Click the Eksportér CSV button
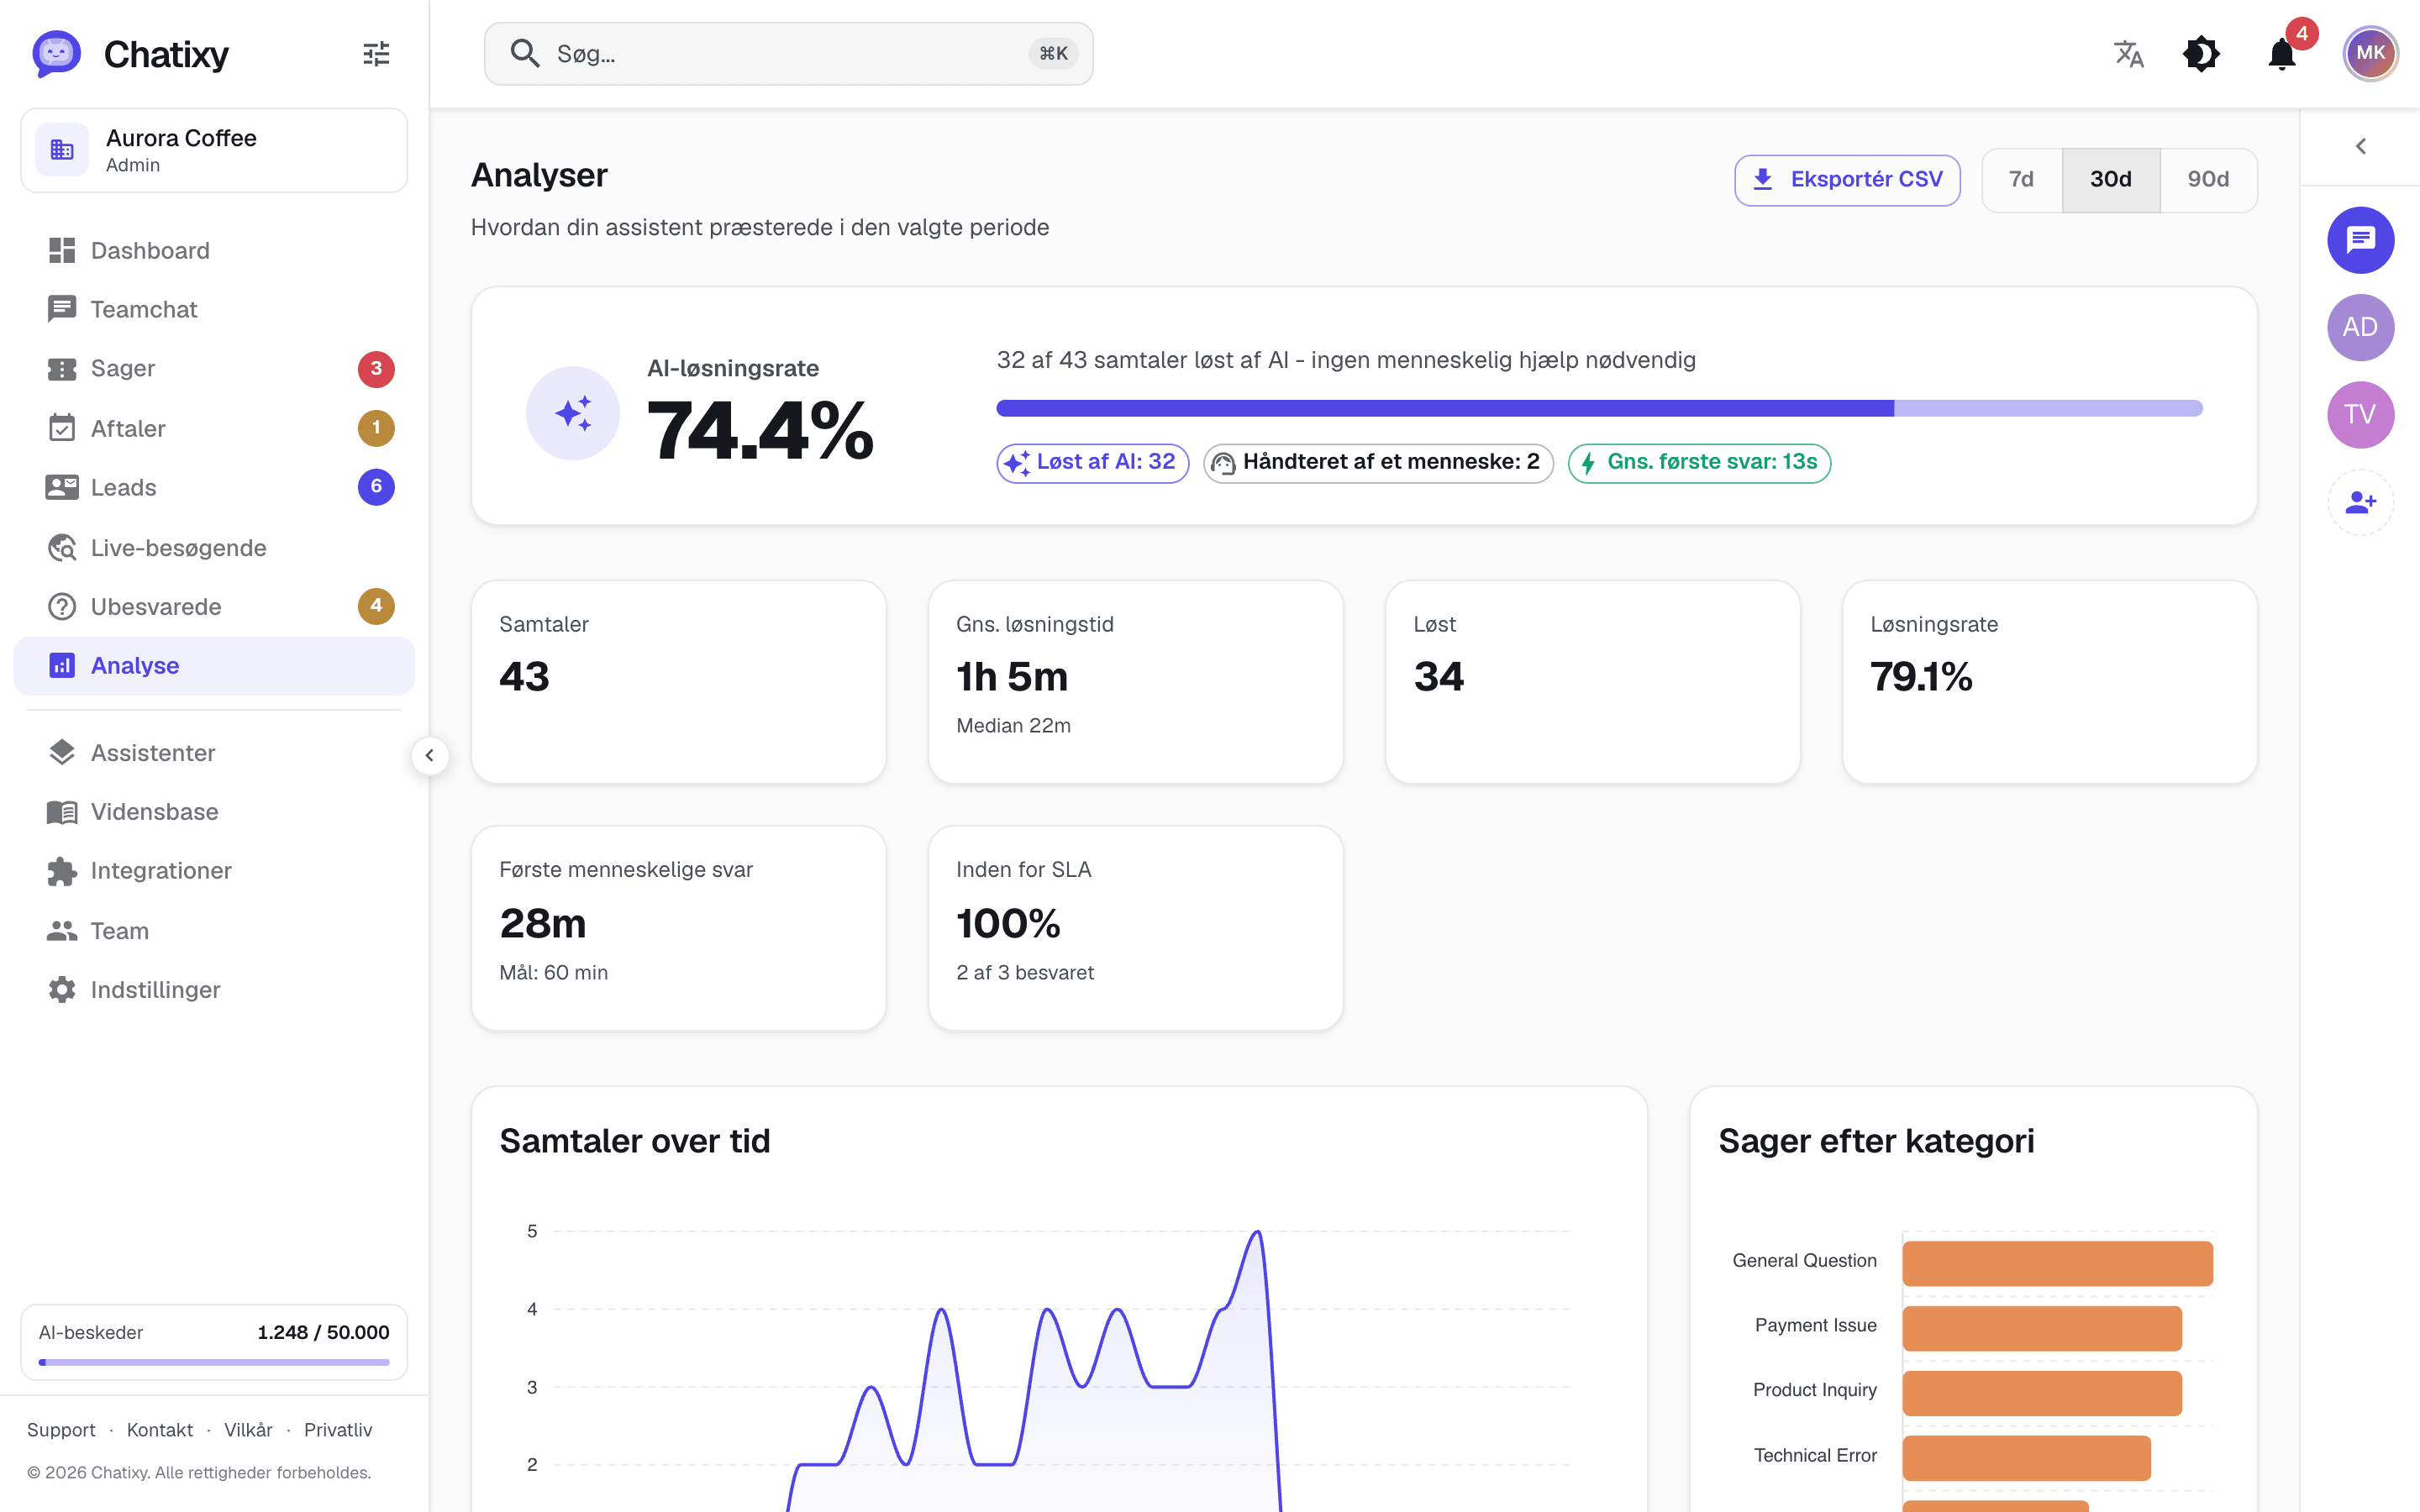The height and width of the screenshot is (1512, 2420). (x=1847, y=180)
